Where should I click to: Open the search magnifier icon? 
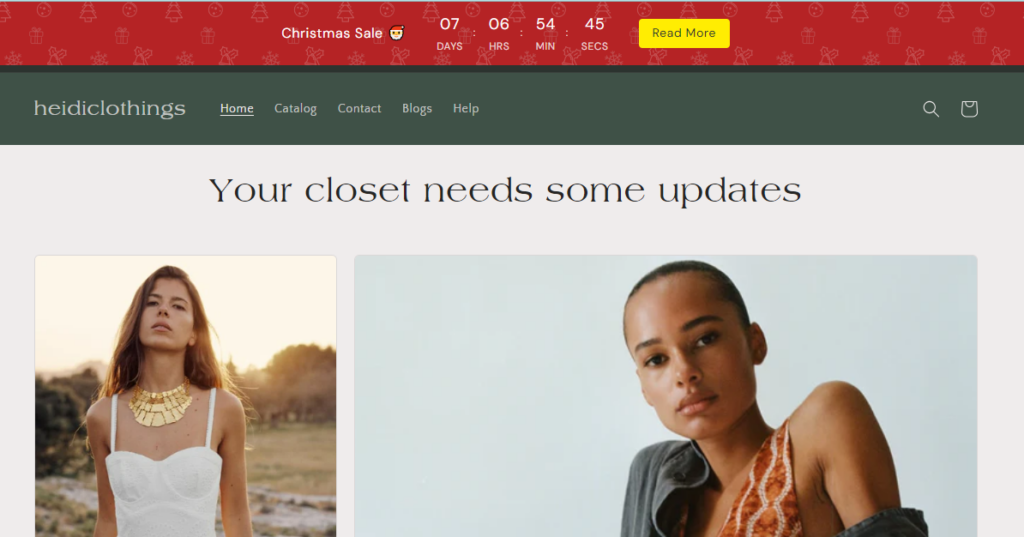(x=931, y=108)
